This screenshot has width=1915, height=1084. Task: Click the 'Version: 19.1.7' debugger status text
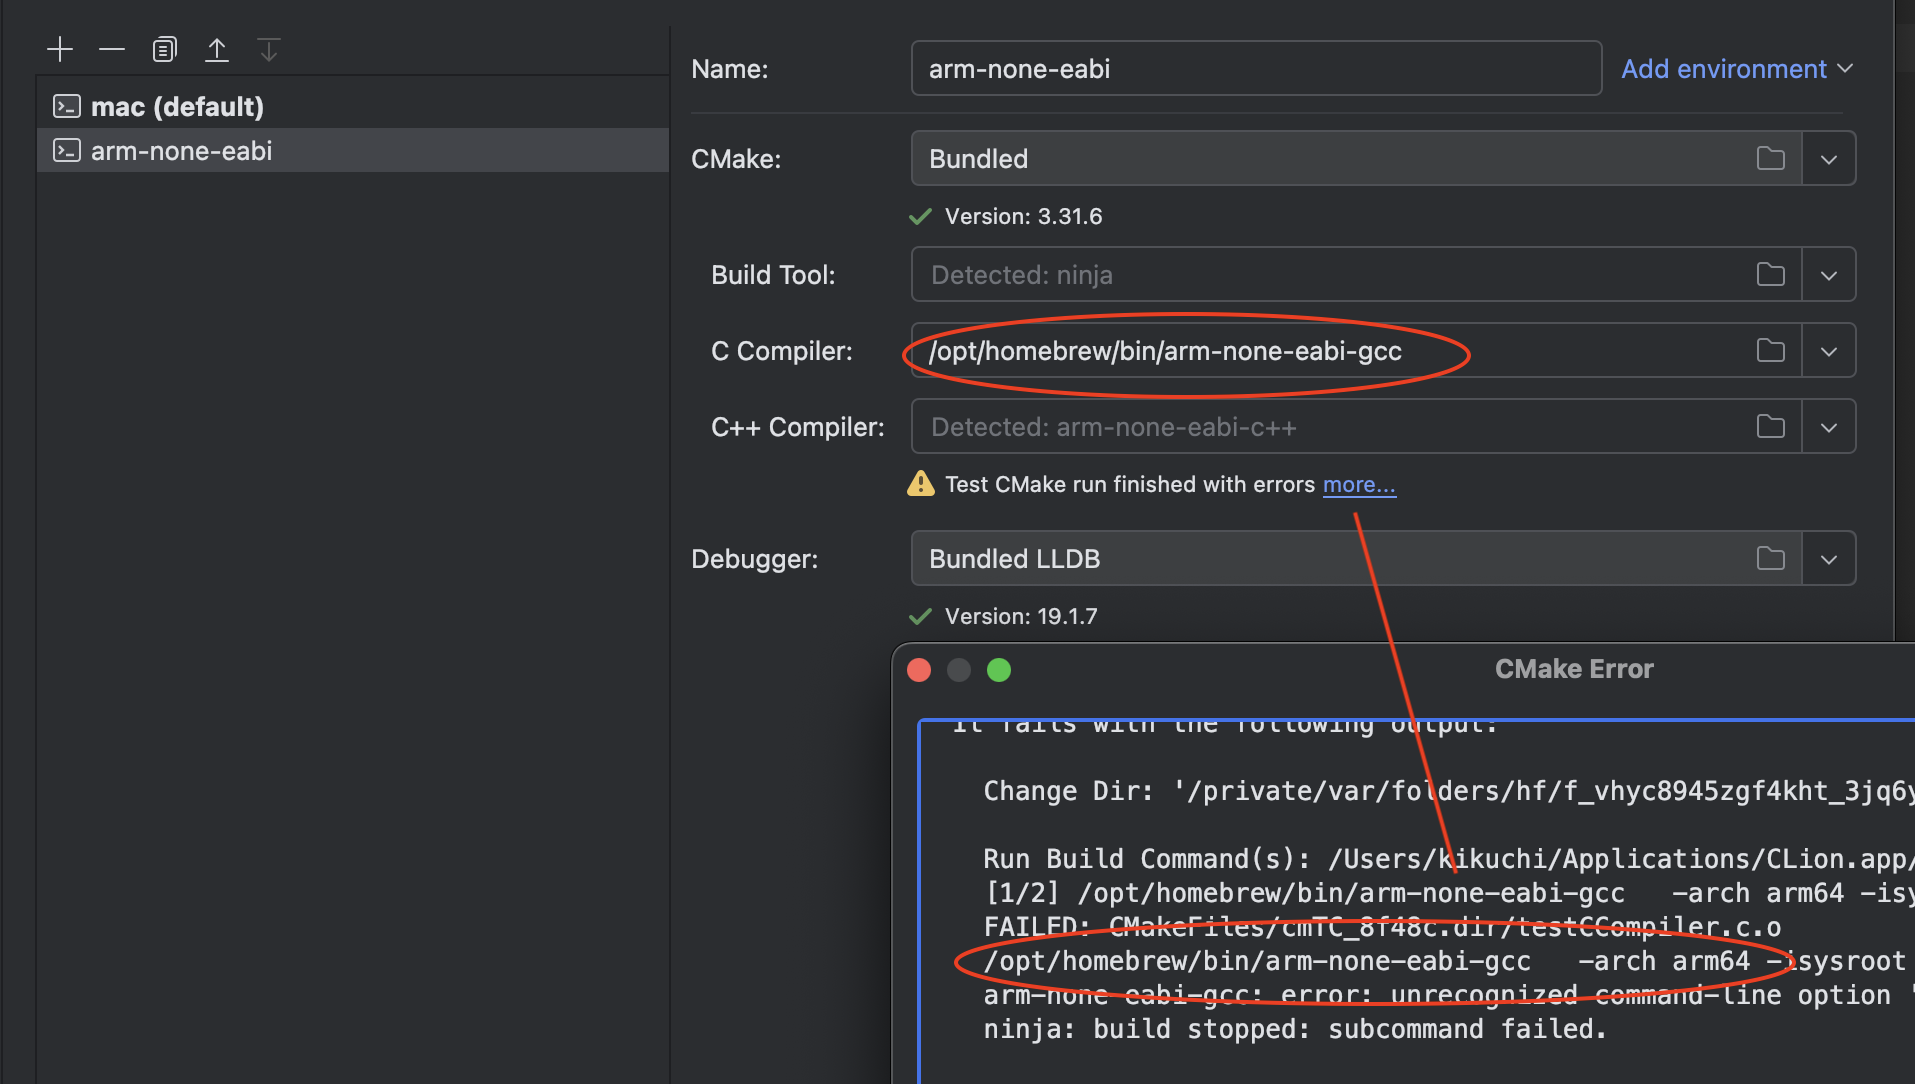1021,616
